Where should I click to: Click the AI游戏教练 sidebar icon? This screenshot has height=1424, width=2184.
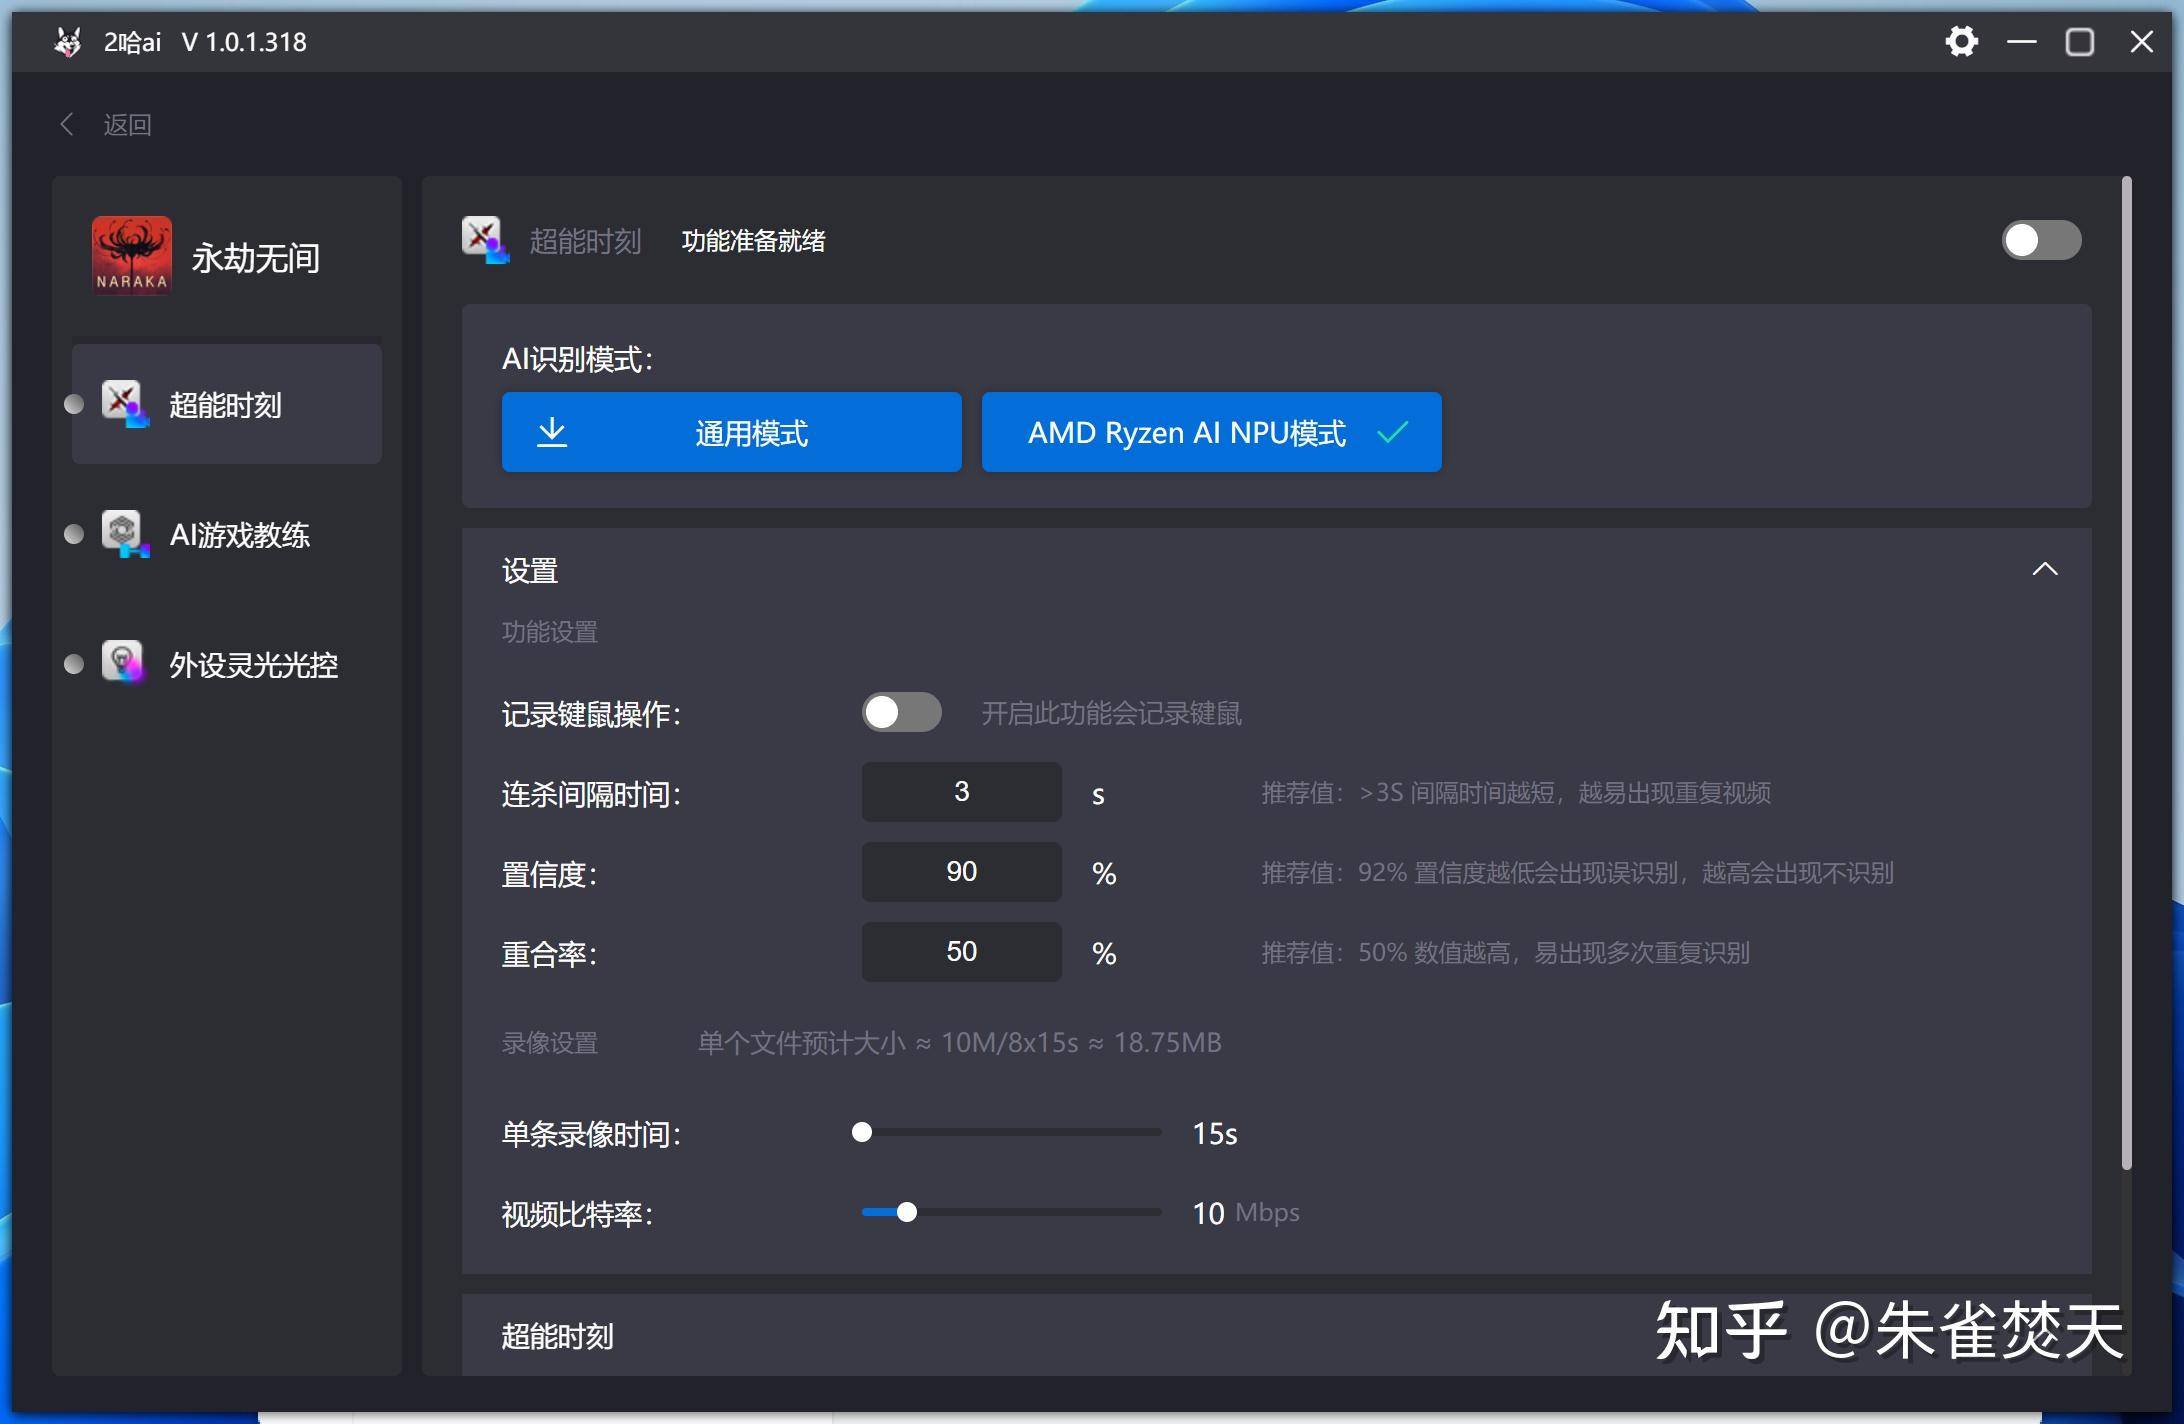click(124, 534)
